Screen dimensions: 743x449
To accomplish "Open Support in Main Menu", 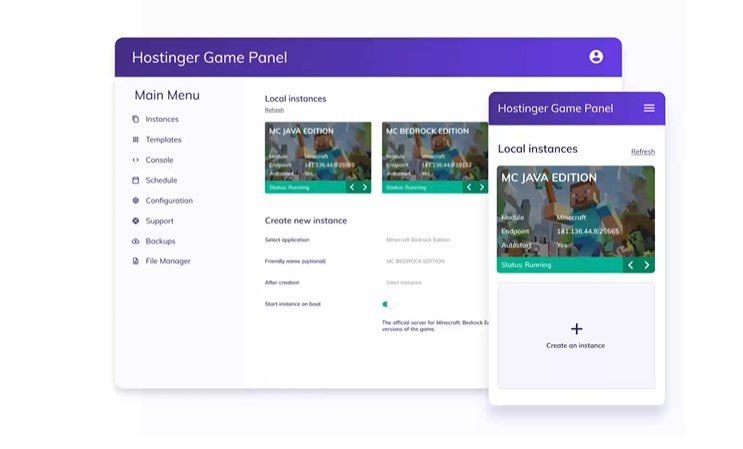I will (159, 221).
